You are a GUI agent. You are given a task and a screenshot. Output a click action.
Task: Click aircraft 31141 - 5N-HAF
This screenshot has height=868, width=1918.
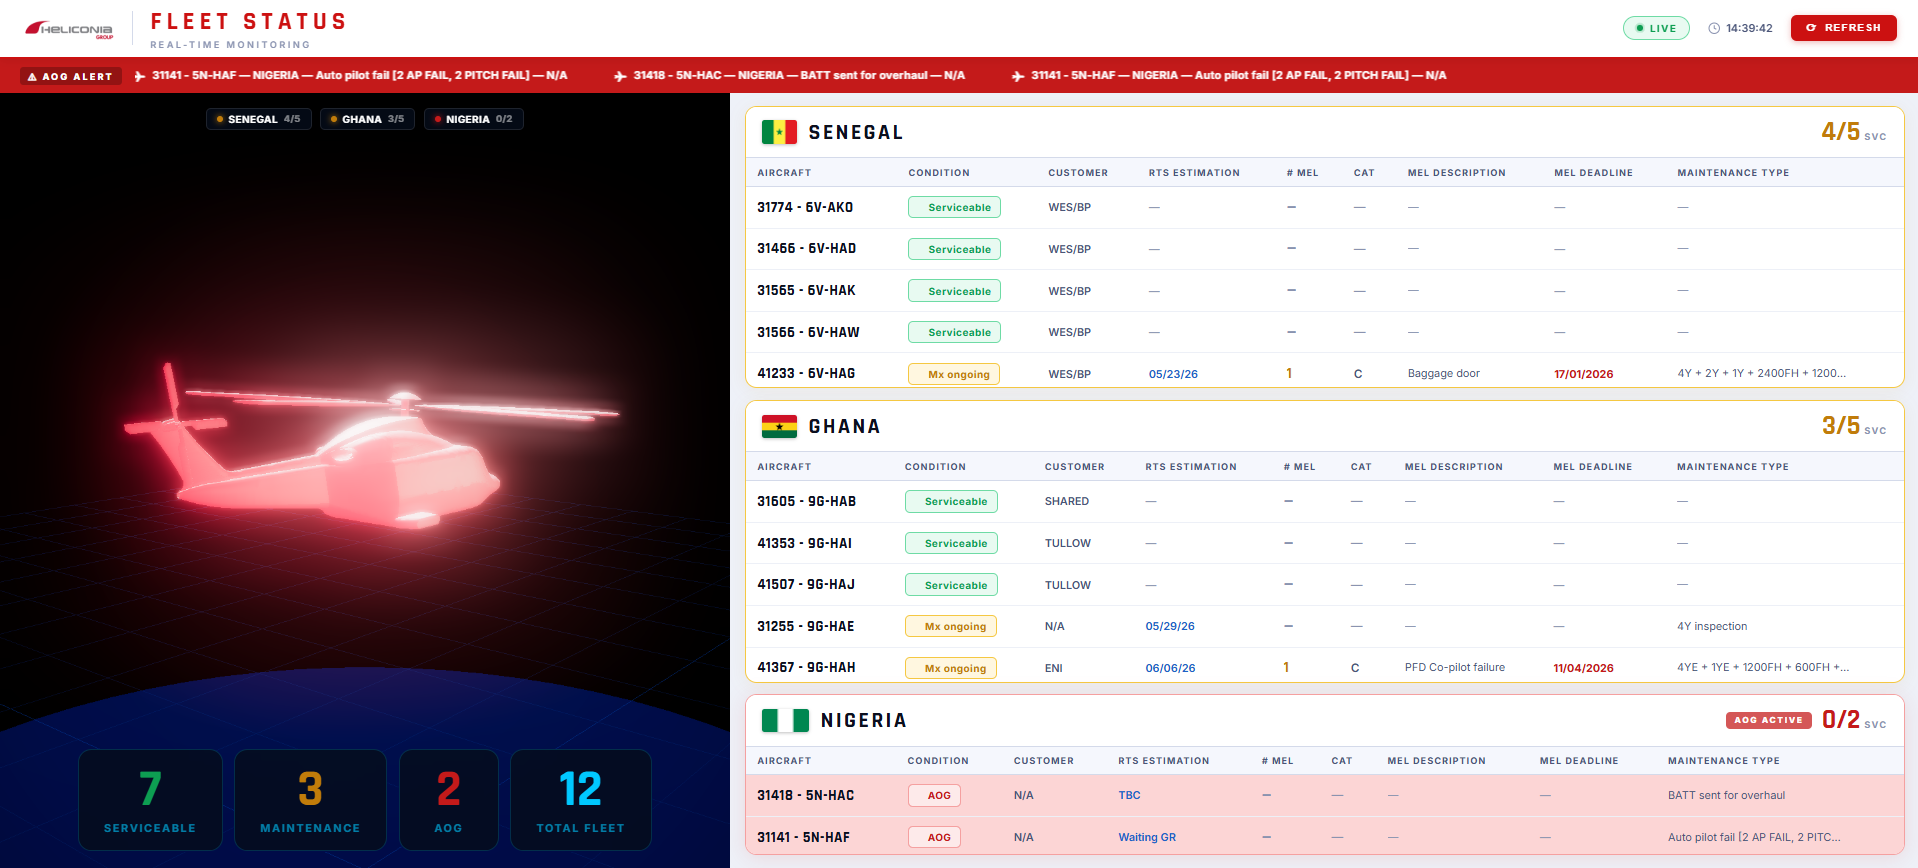coord(803,837)
